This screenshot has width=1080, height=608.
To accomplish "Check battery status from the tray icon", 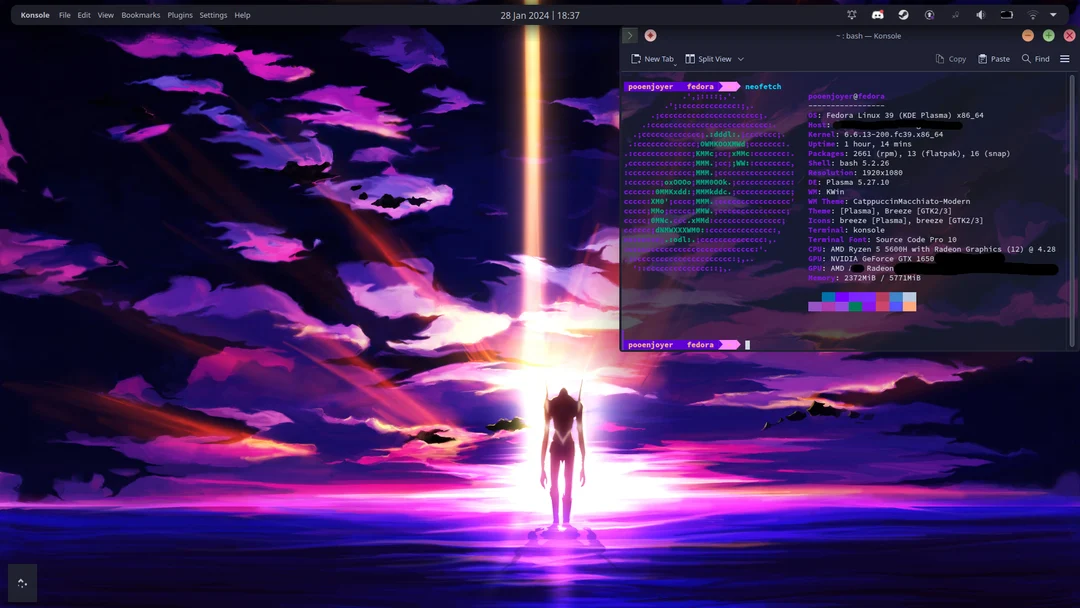I will 1007,15.
